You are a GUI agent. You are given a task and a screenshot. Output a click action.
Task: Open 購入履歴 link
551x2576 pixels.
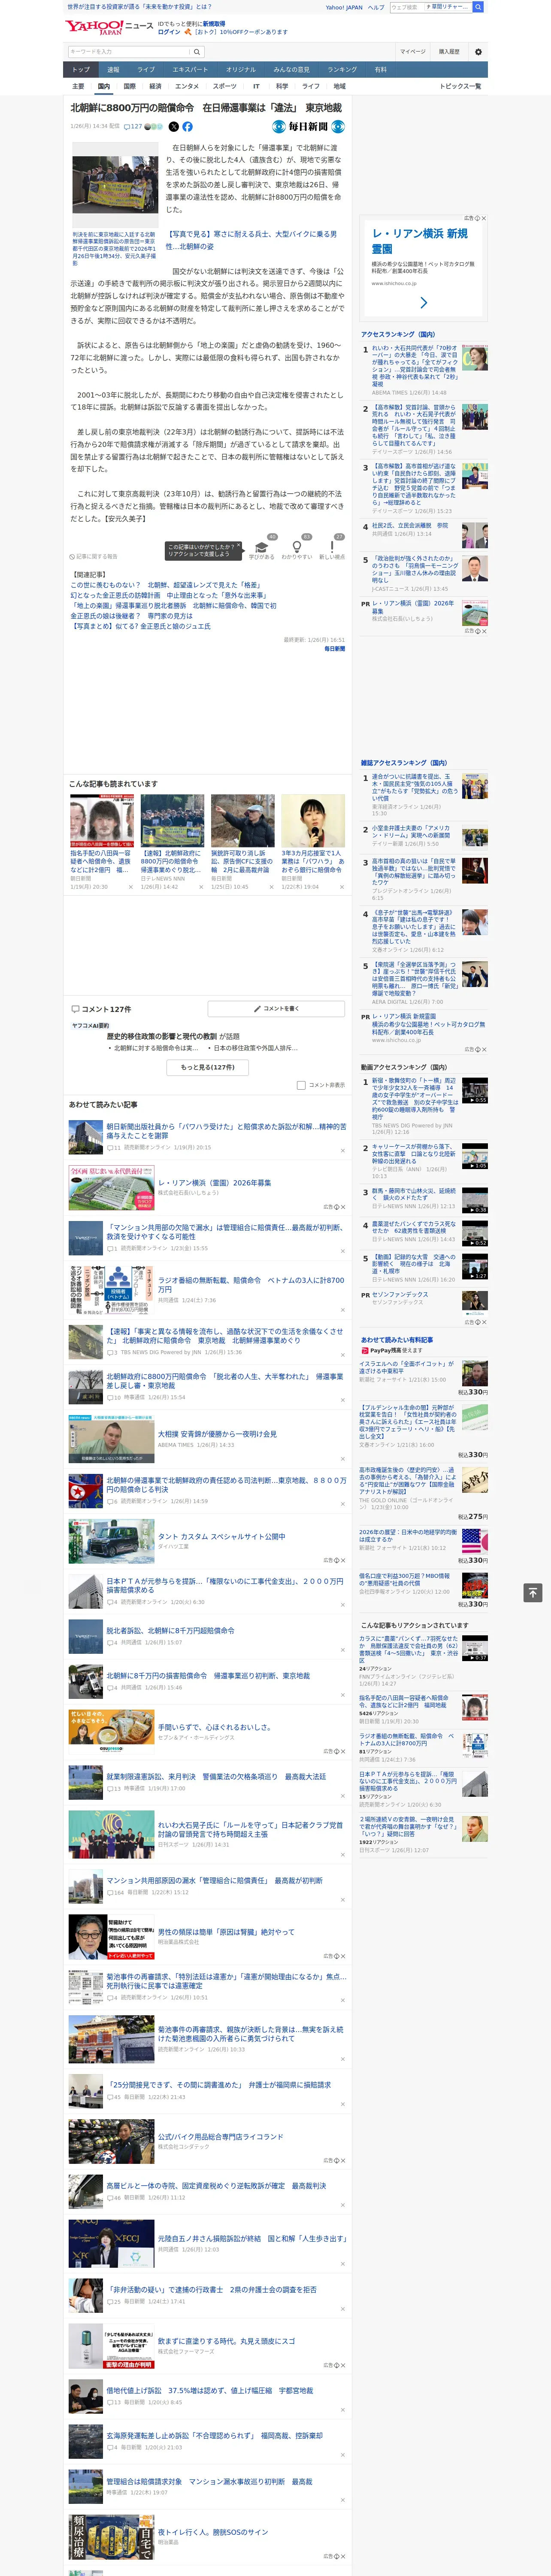click(x=449, y=51)
